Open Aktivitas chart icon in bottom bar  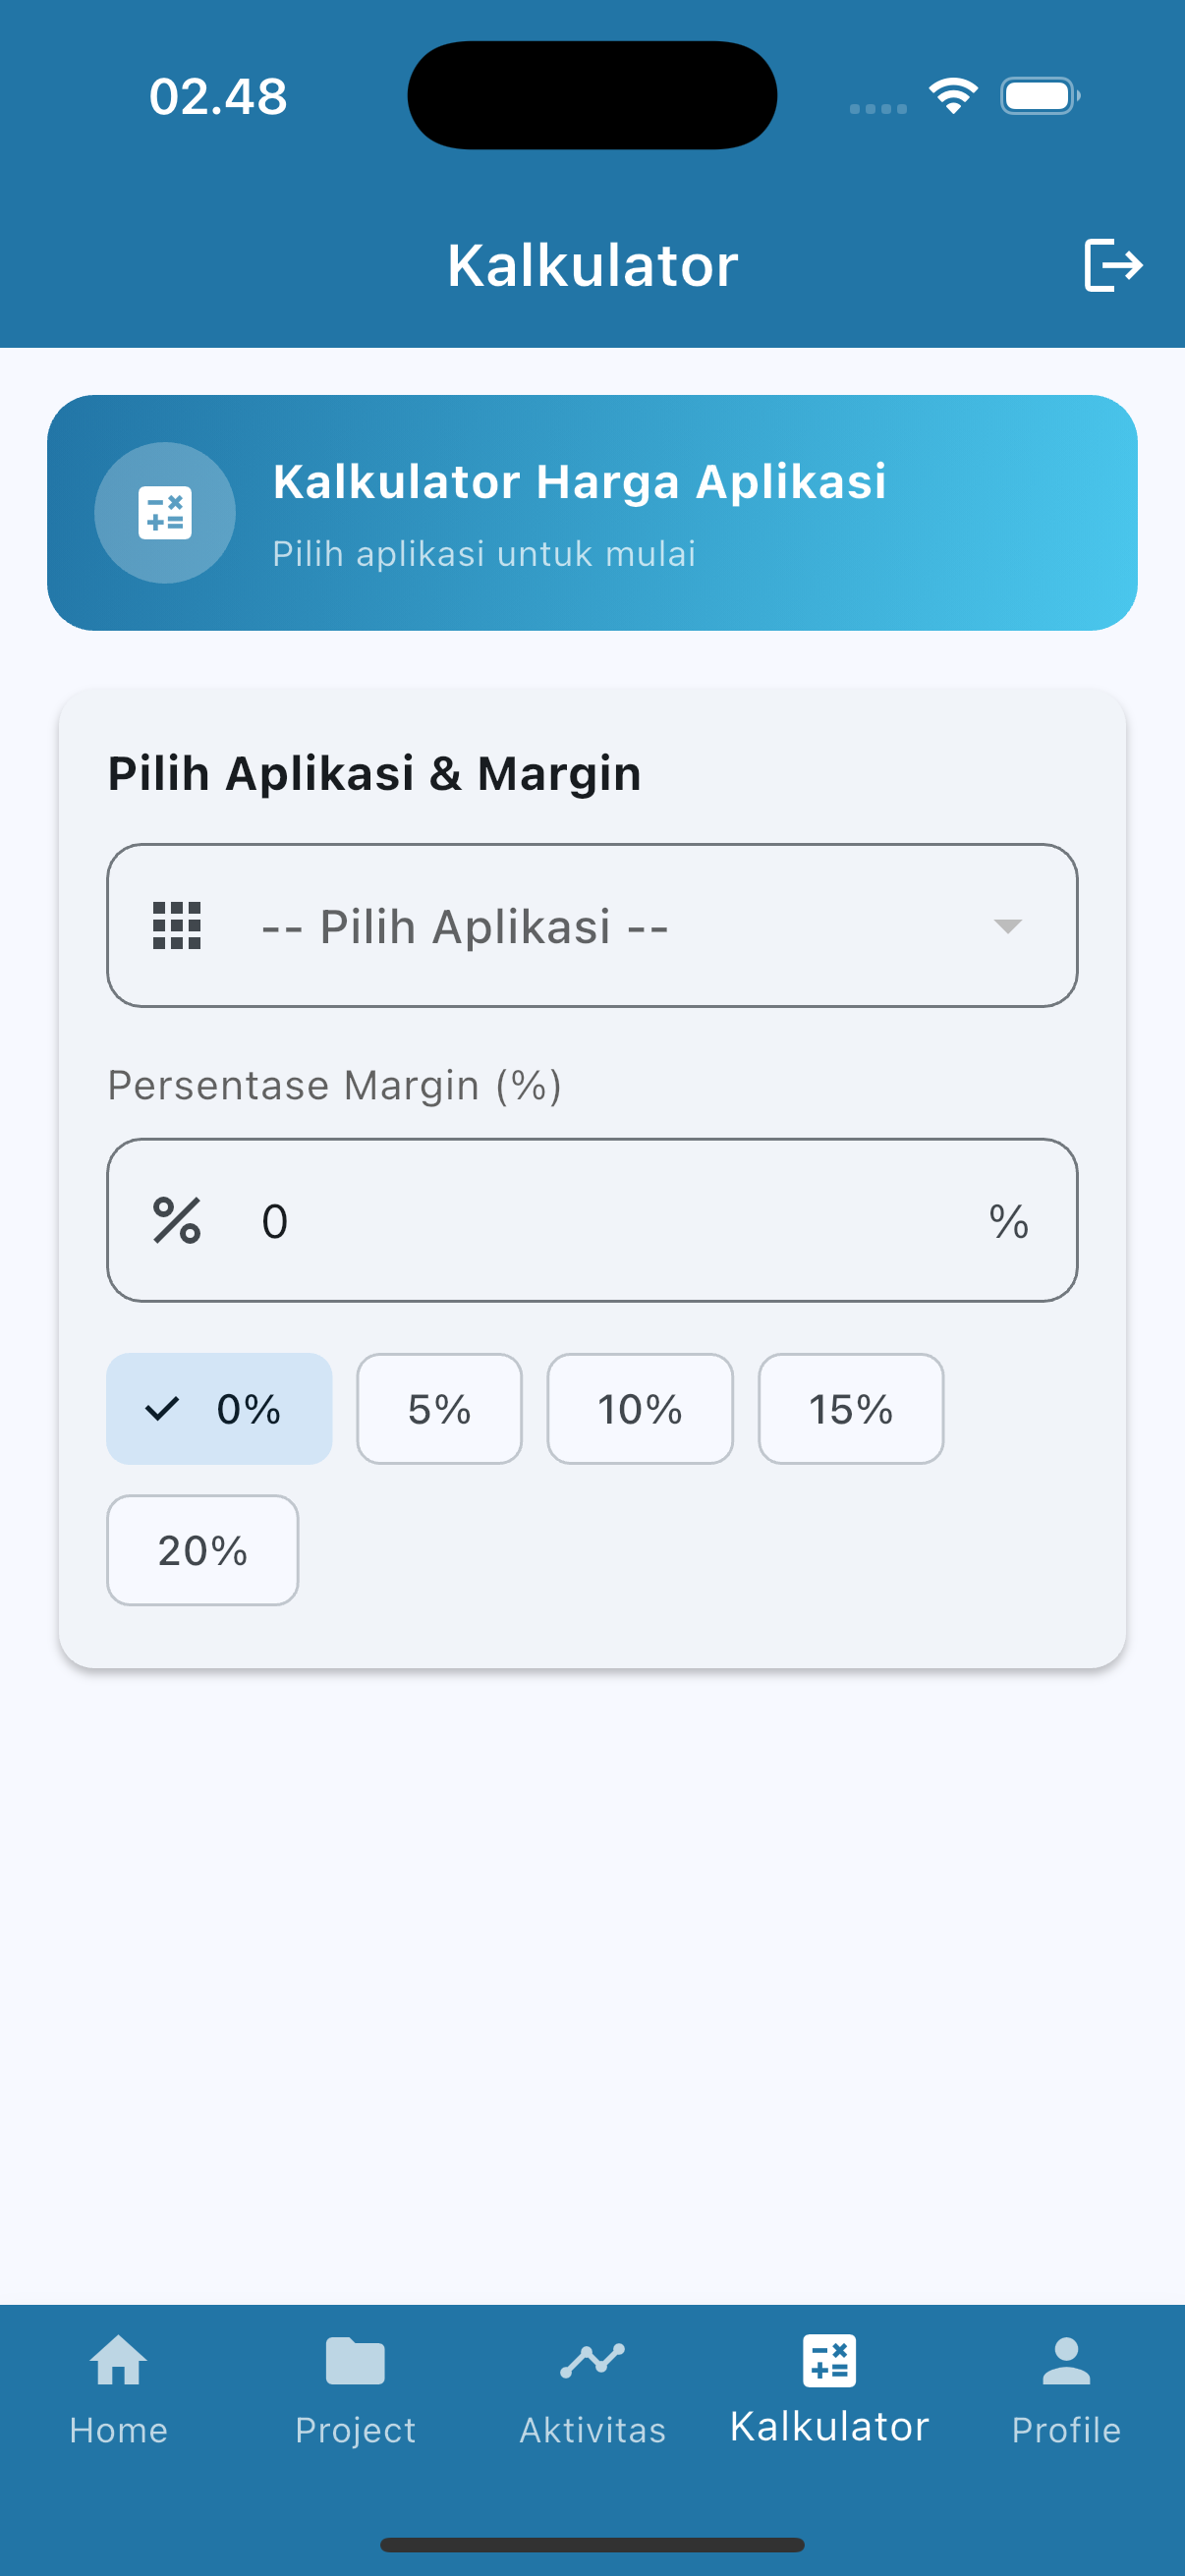click(x=592, y=2361)
